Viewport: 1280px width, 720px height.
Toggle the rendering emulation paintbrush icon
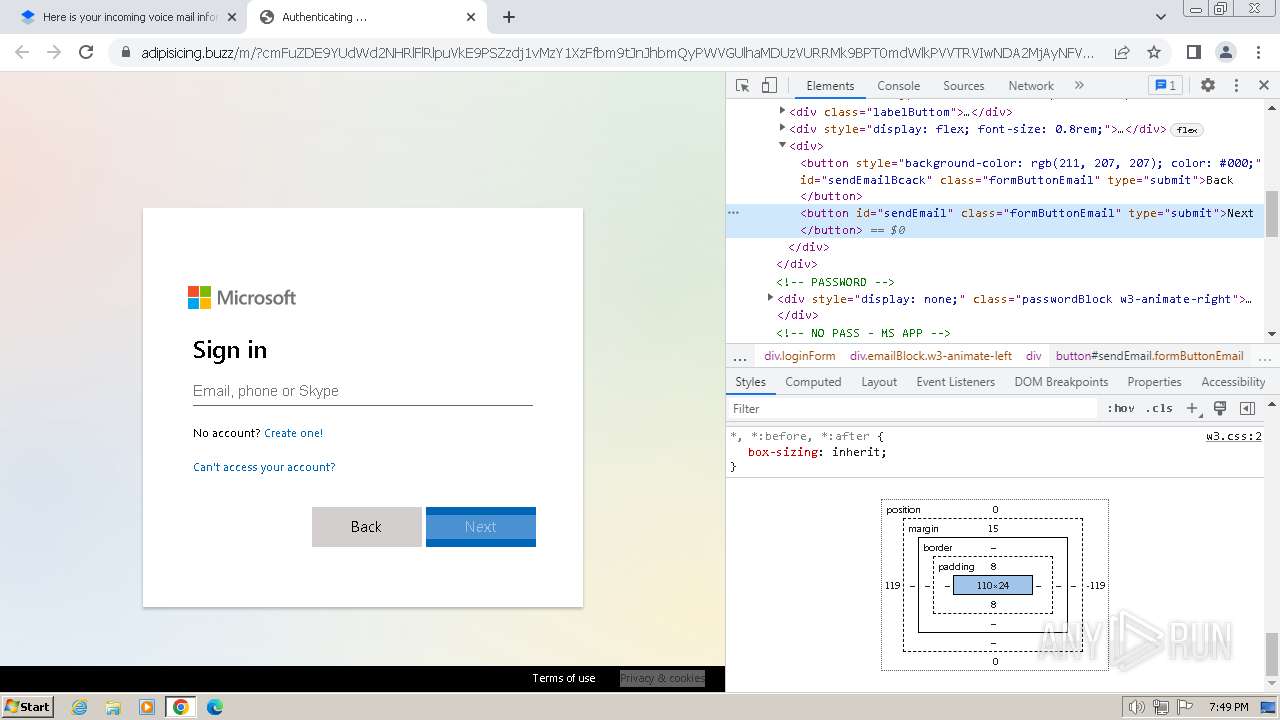click(x=1220, y=408)
